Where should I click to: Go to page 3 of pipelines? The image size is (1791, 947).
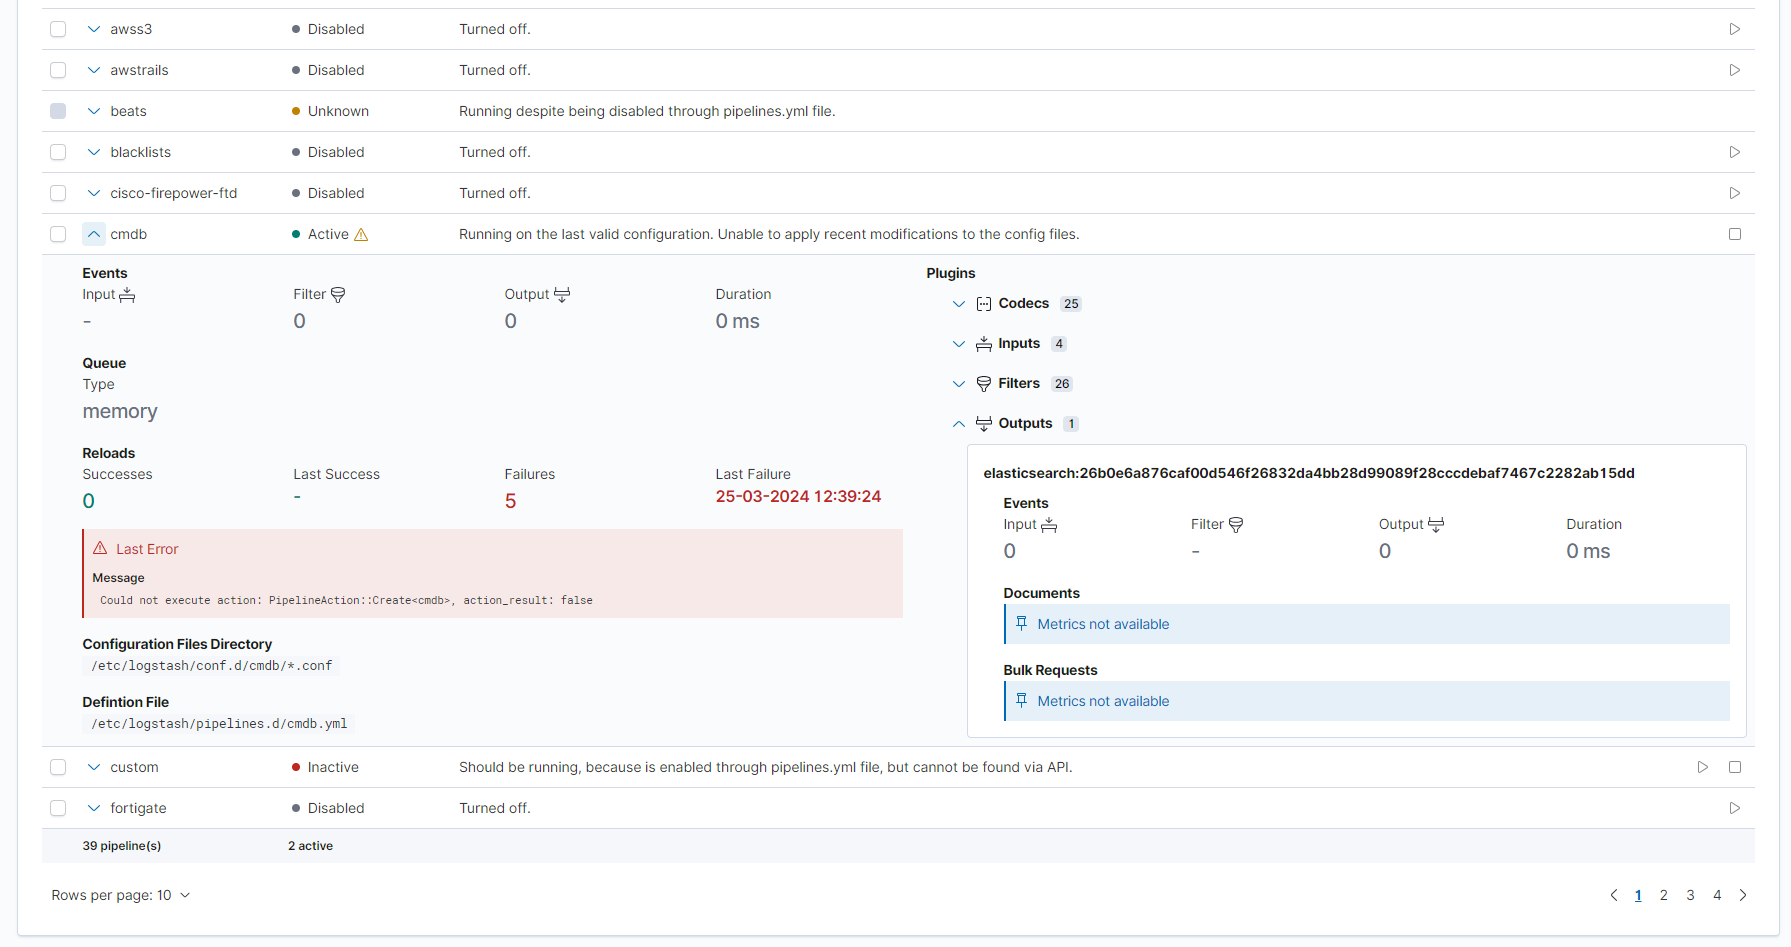(1690, 895)
